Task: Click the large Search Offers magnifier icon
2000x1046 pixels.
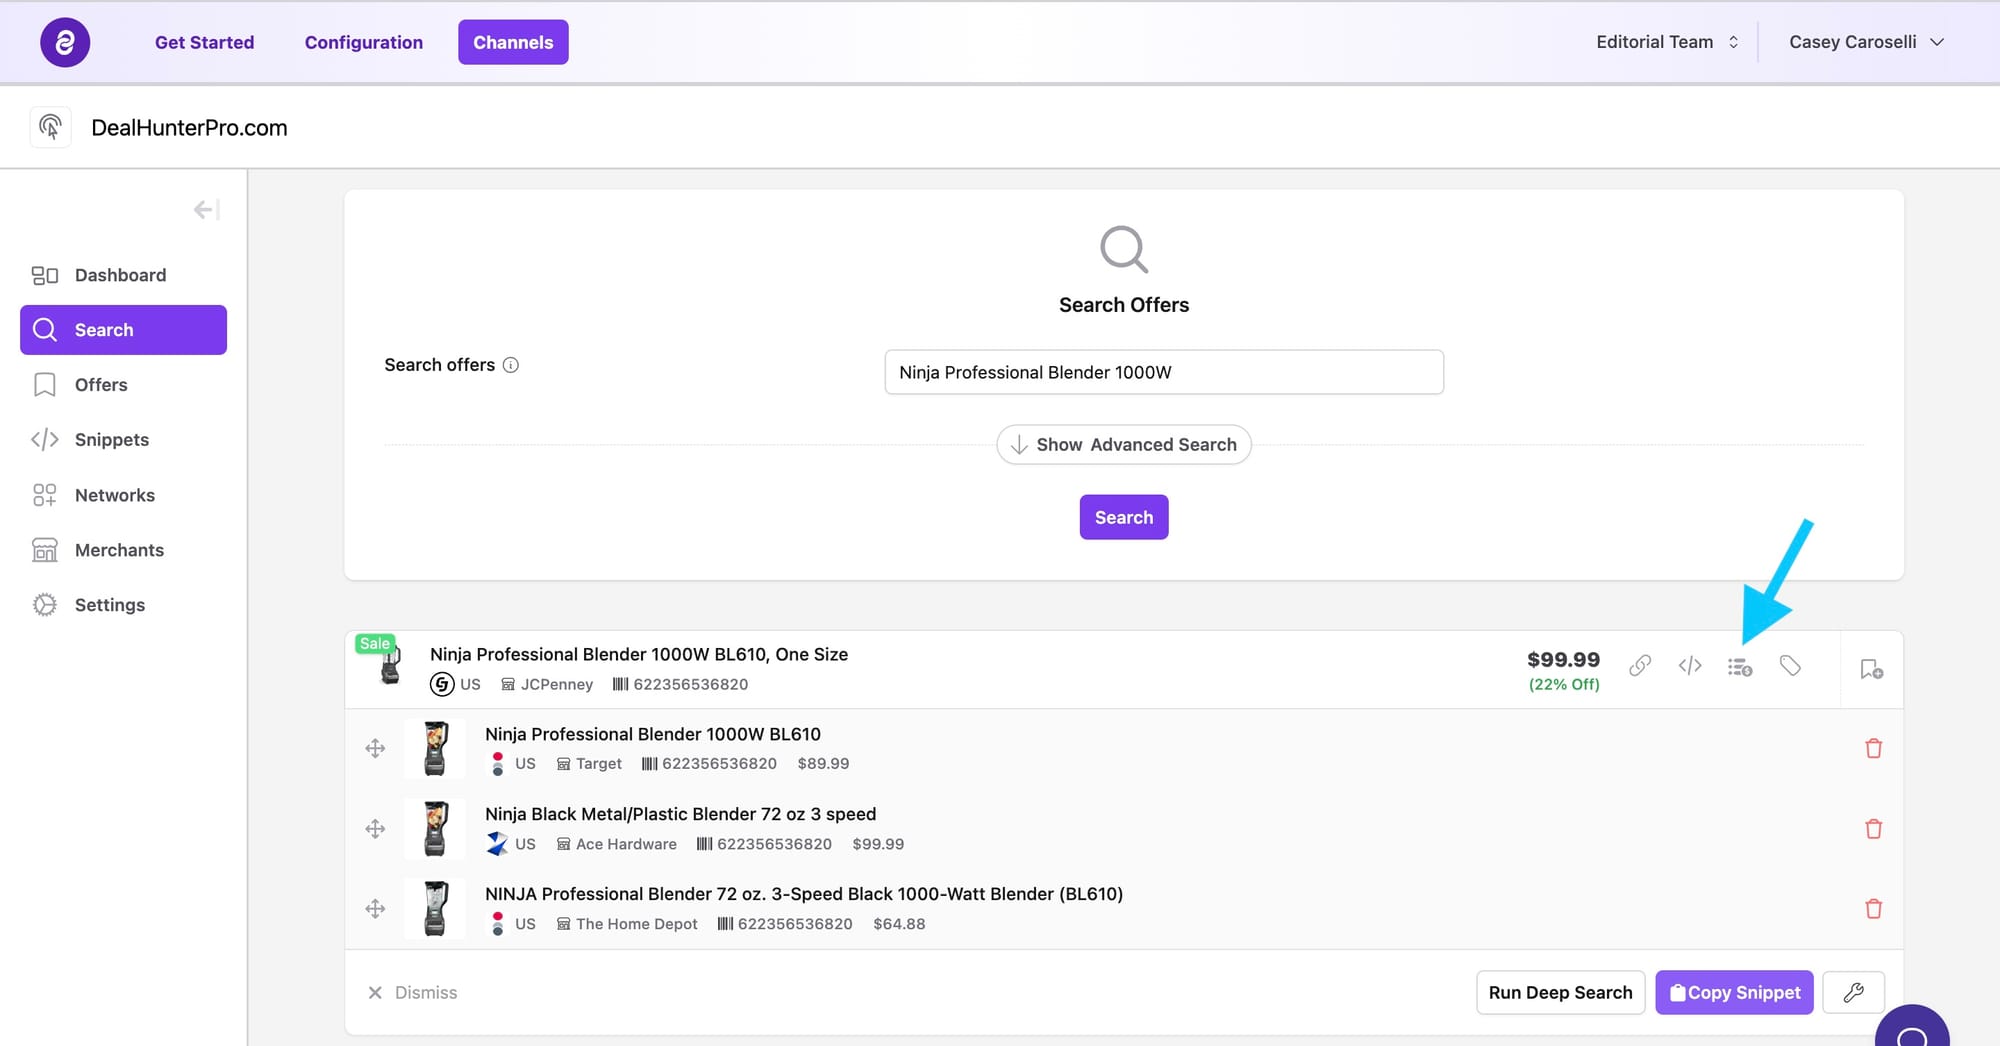Action: (x=1124, y=249)
